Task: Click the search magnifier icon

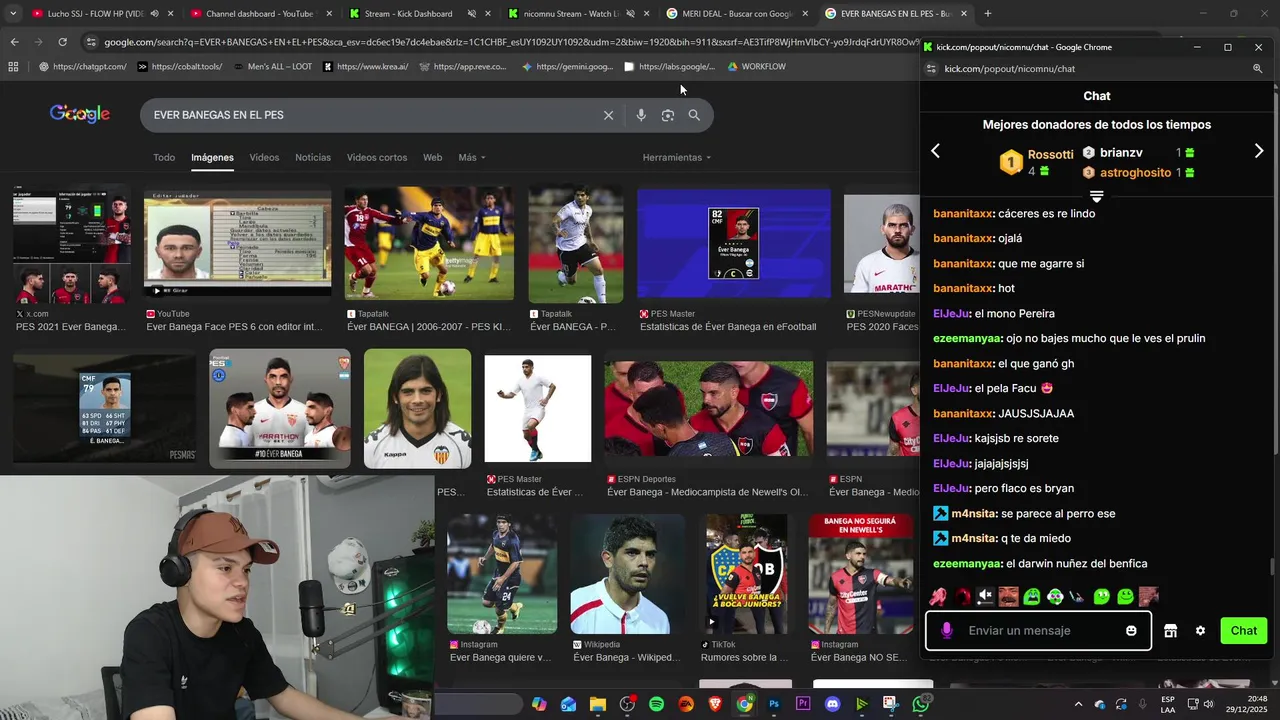Action: coord(694,115)
